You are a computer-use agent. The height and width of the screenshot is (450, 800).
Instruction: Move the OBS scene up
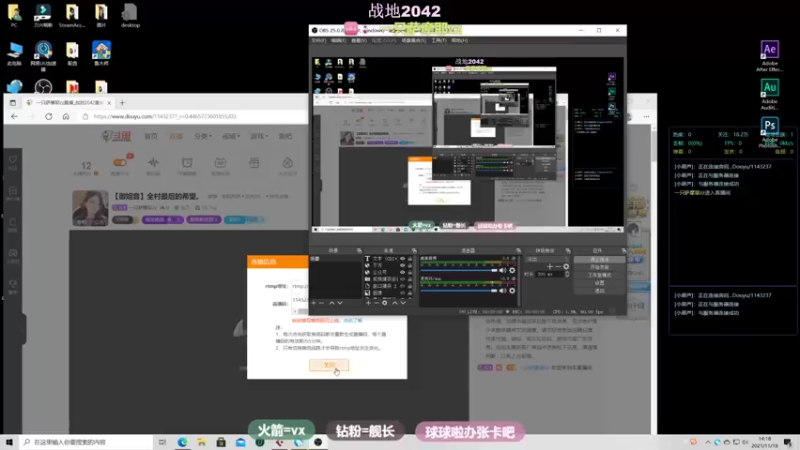pos(332,303)
